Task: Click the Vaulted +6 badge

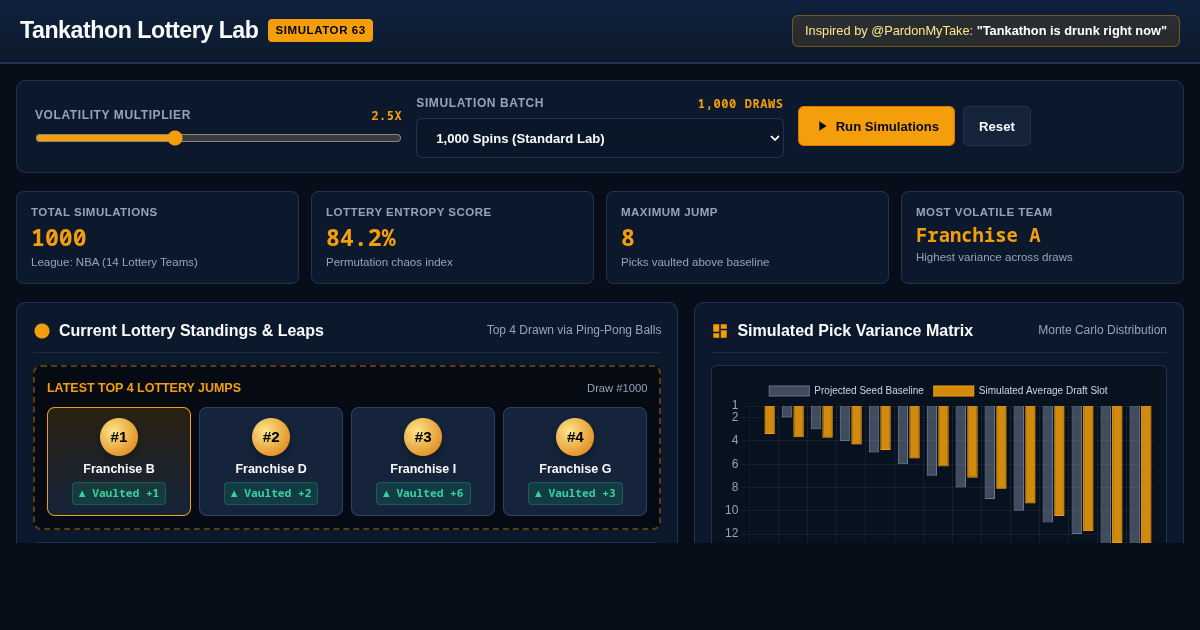Action: tap(423, 493)
